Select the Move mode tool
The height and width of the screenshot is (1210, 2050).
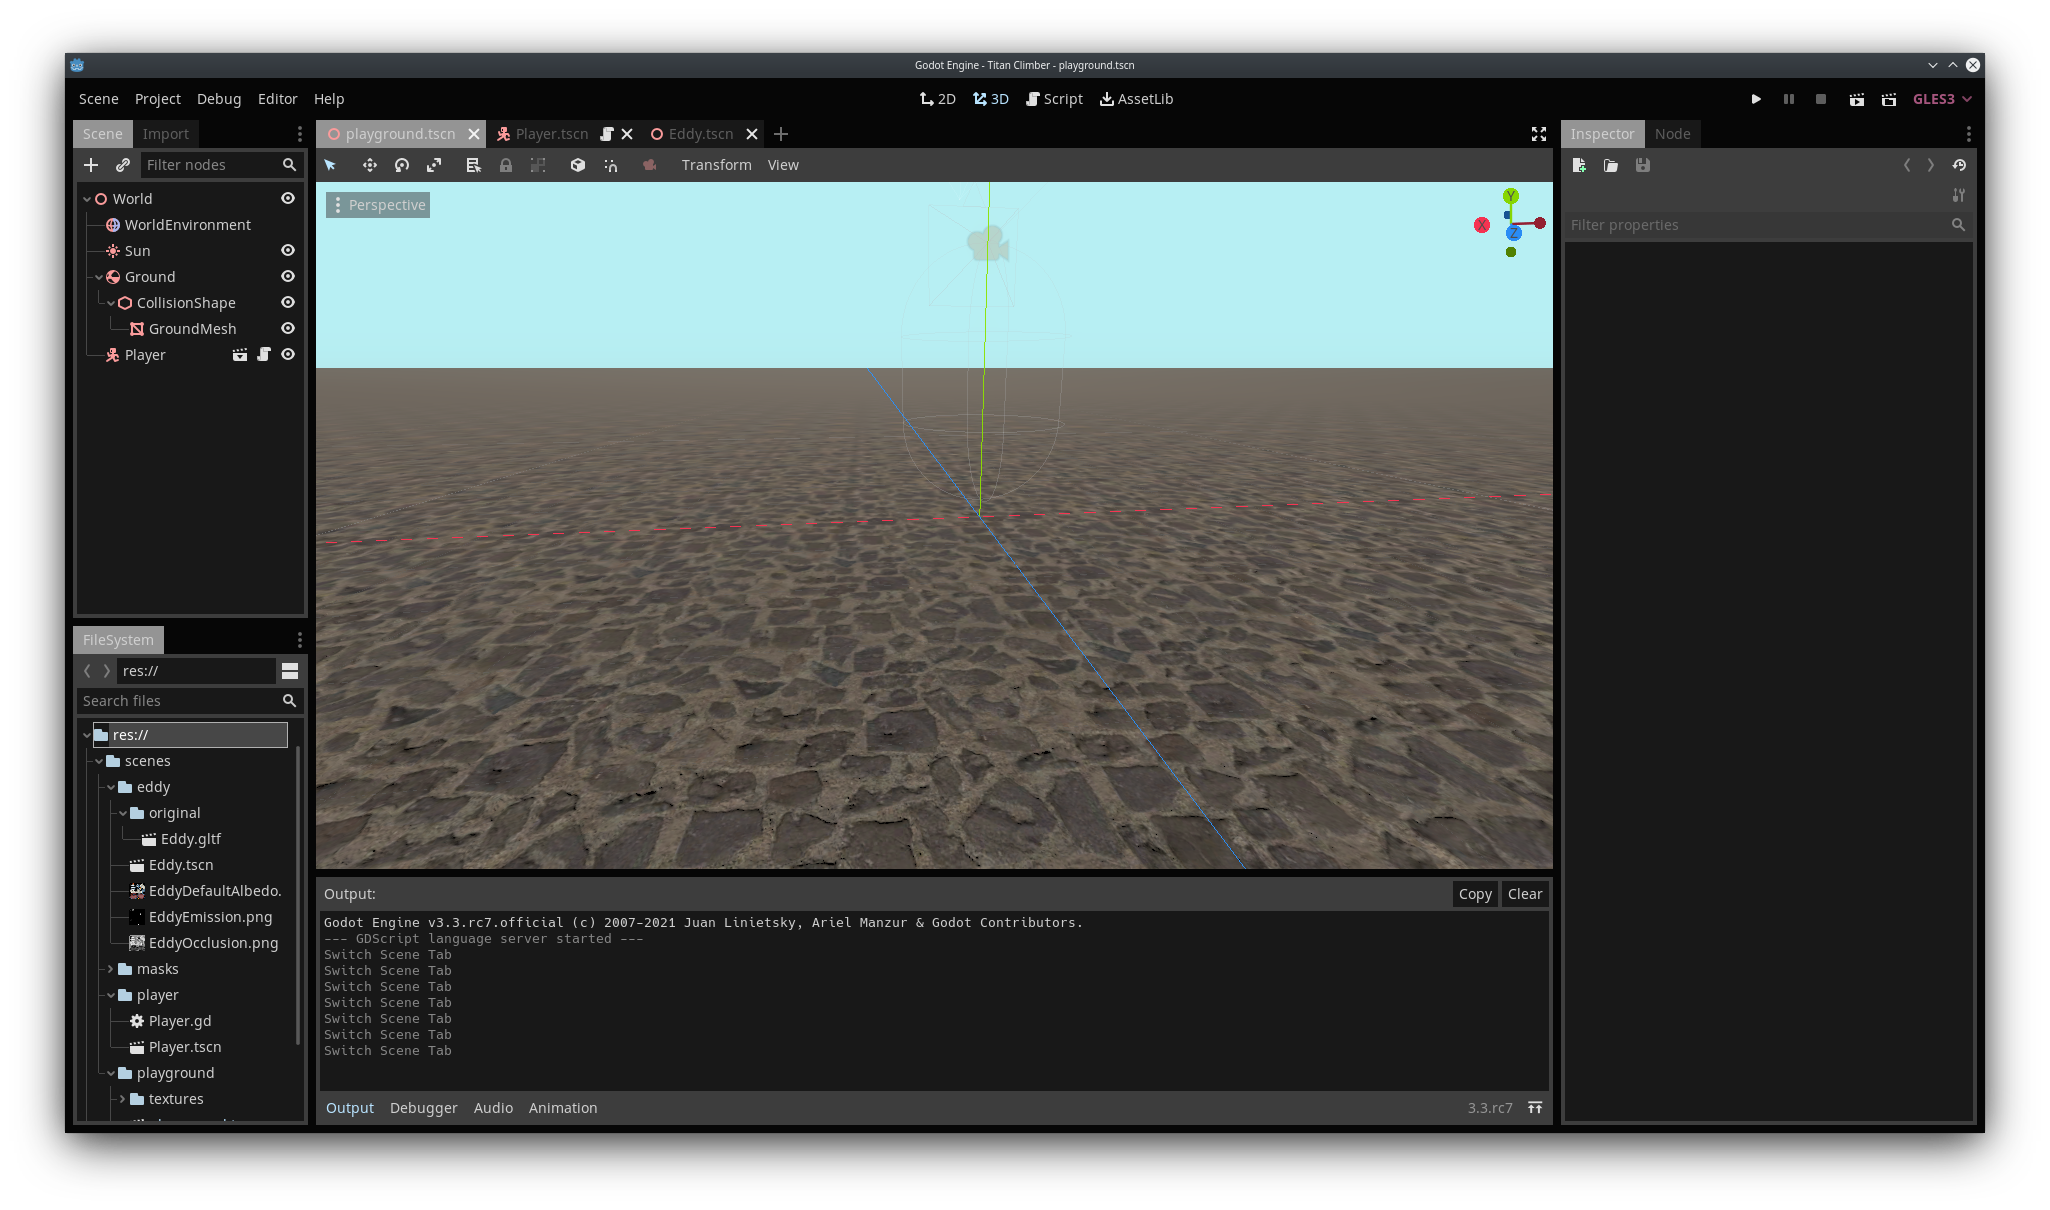click(369, 165)
